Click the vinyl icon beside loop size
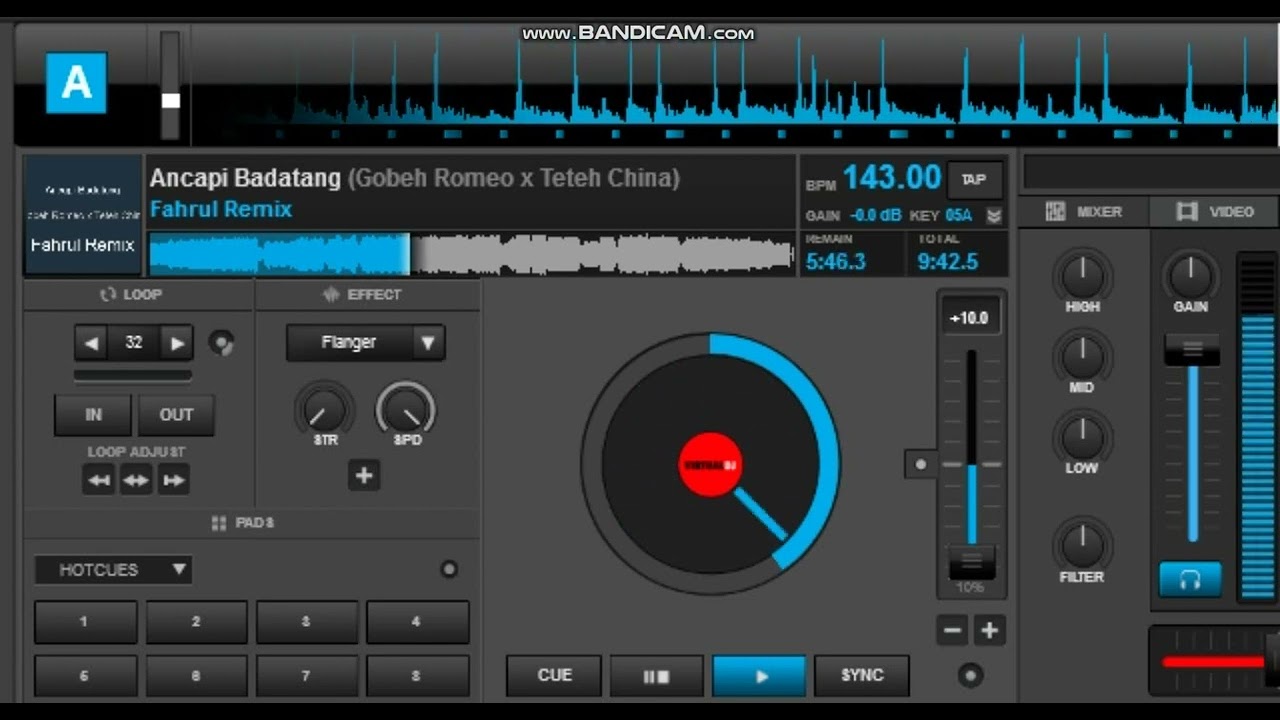This screenshot has width=1280, height=720. (221, 343)
